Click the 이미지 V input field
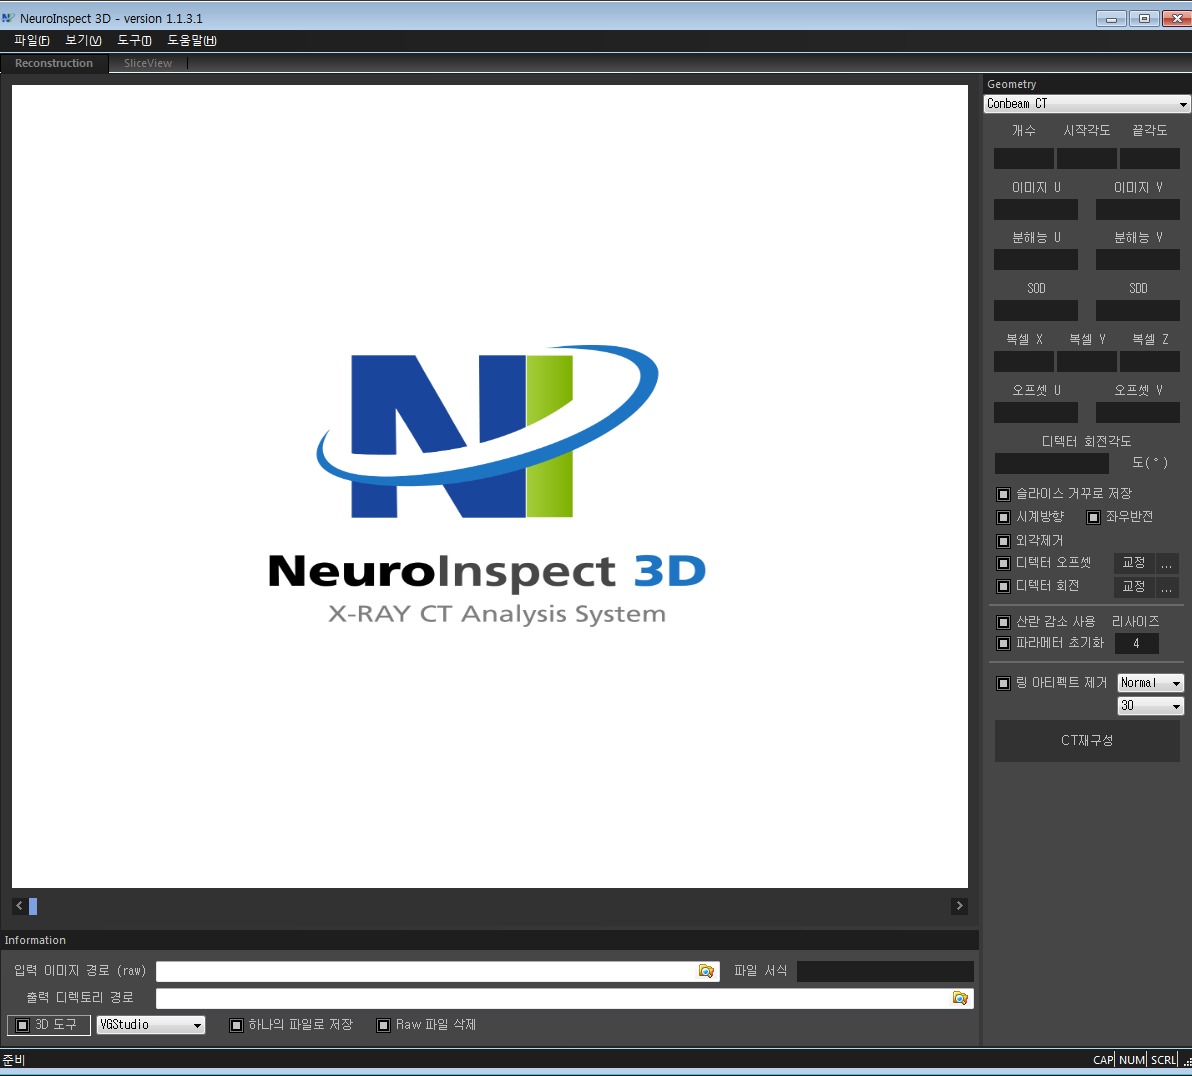1192x1076 pixels. coord(1137,209)
